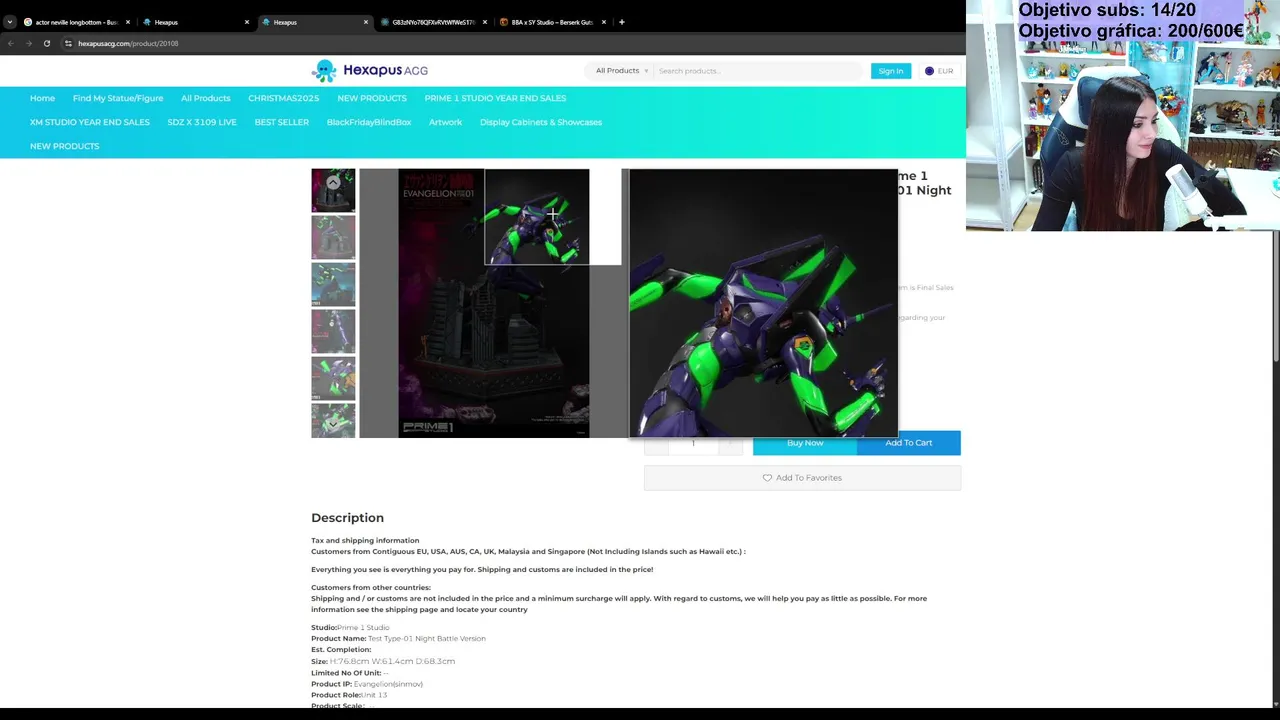Click the size value H:76.8cm text
The height and width of the screenshot is (720, 1280).
coord(392,661)
